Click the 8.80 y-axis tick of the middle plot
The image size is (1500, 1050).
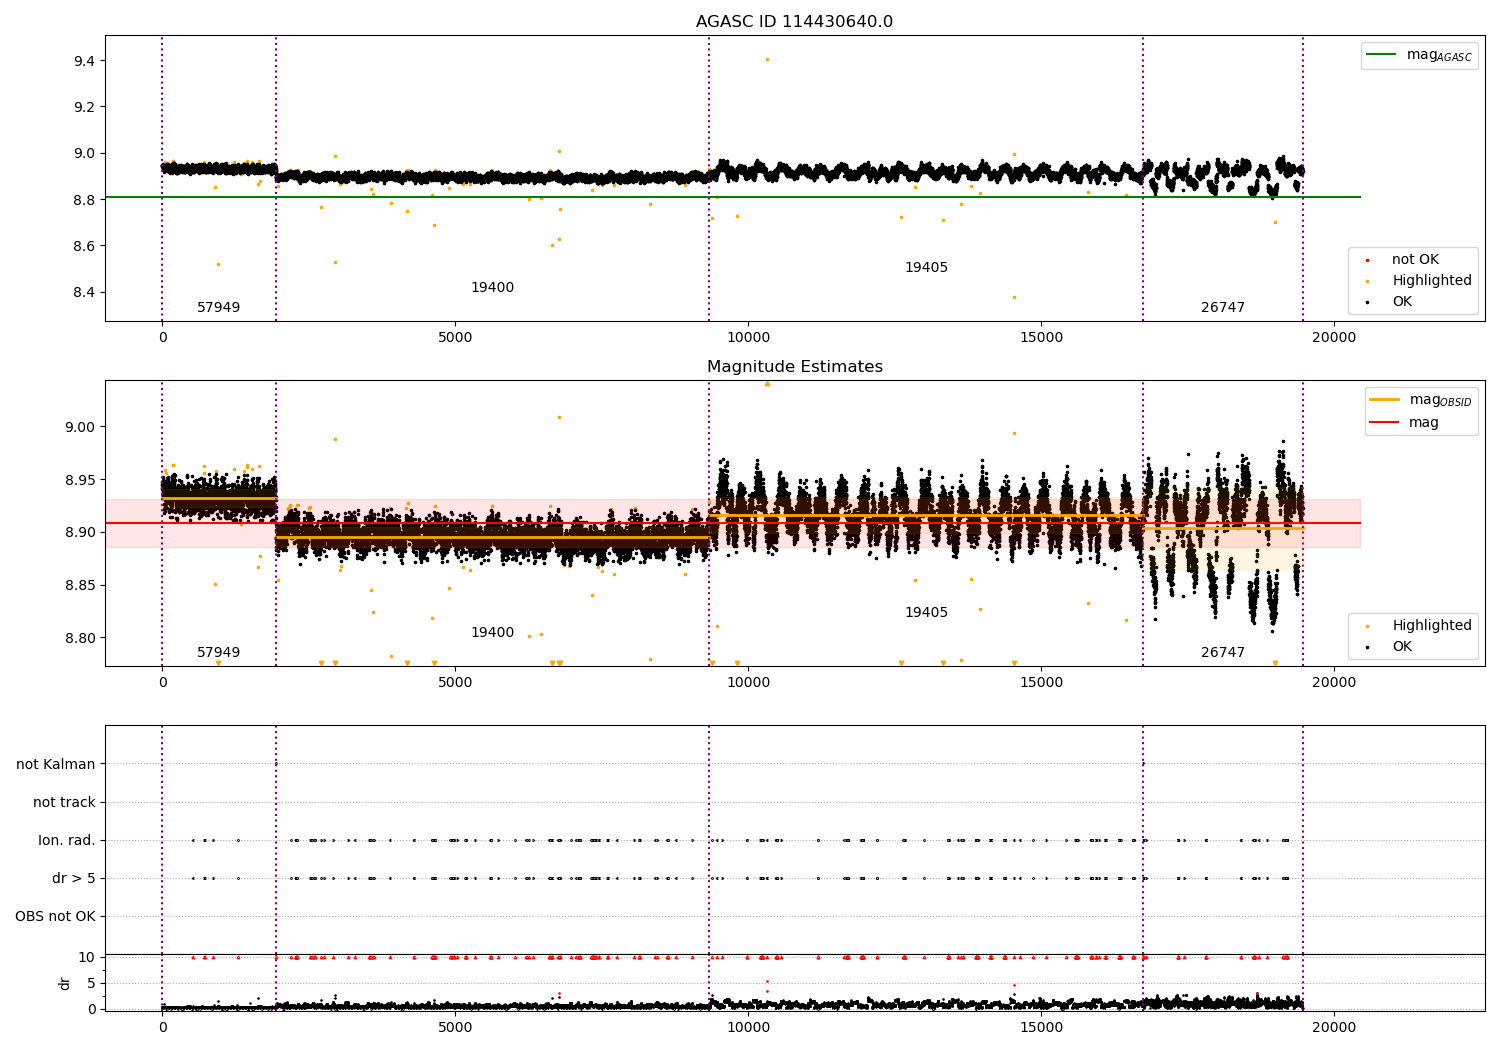pos(80,639)
